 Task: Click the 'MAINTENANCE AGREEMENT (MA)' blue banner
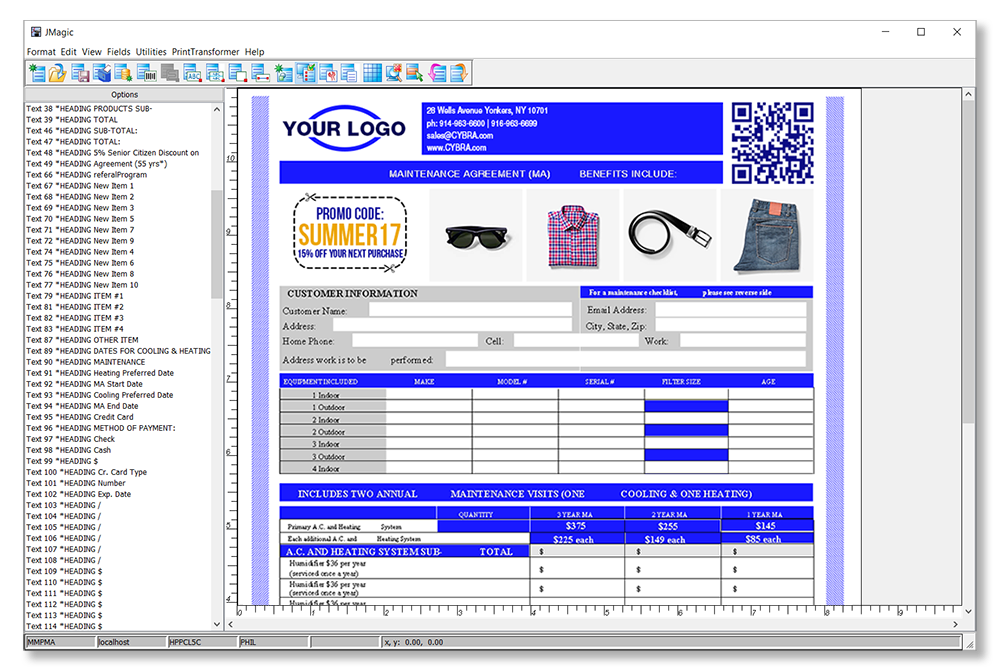(x=501, y=173)
